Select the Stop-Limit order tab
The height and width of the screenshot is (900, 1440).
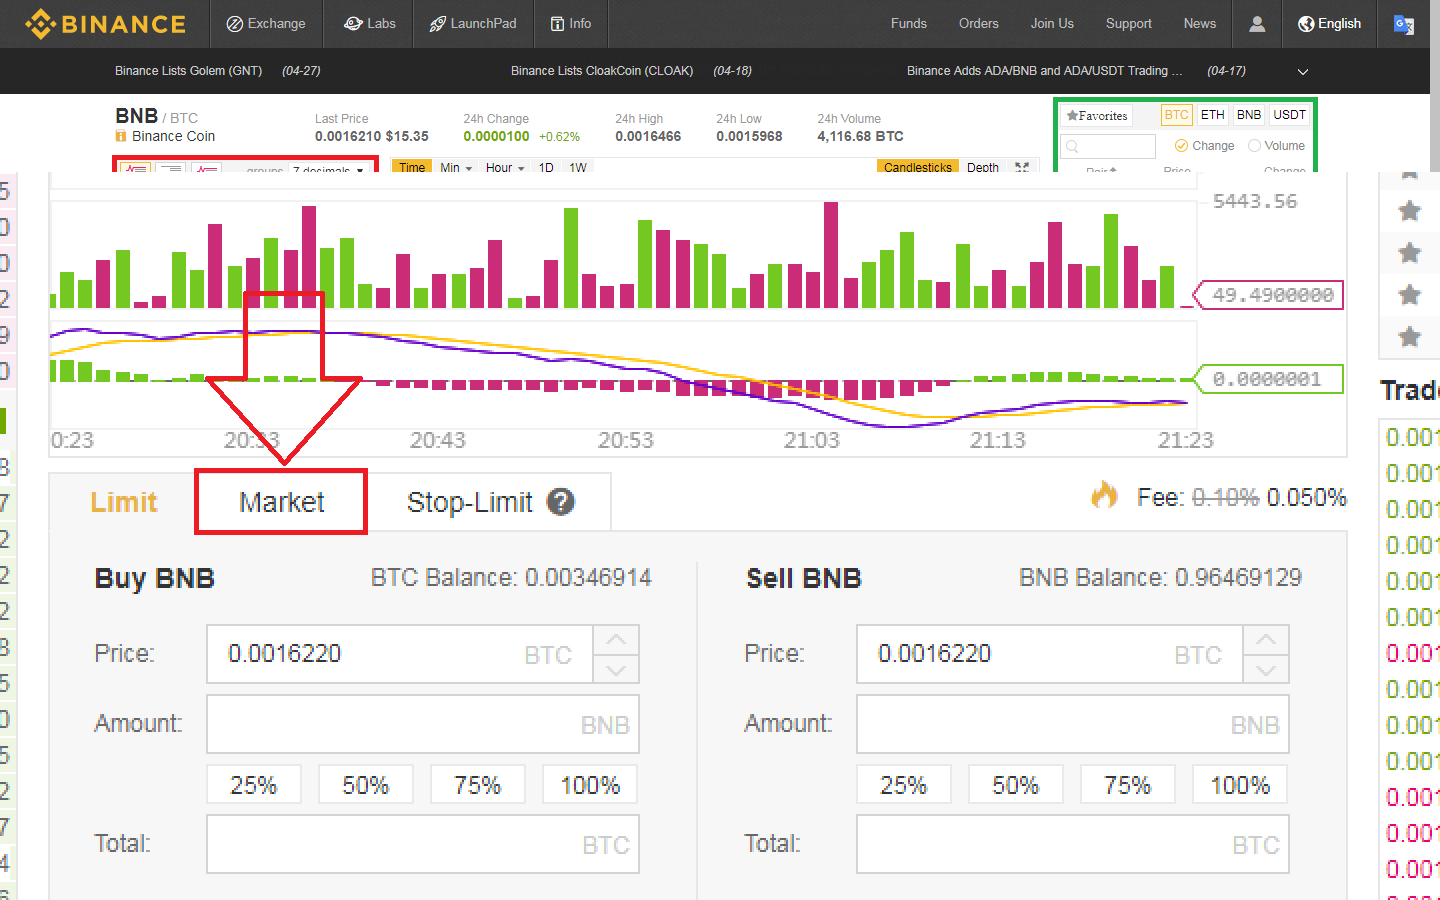pyautogui.click(x=470, y=502)
